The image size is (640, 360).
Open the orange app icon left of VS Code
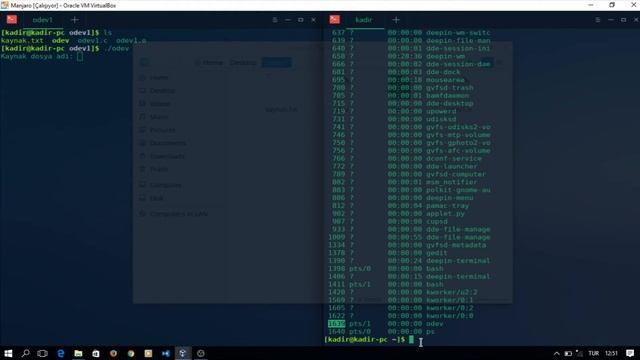[x=148, y=353]
